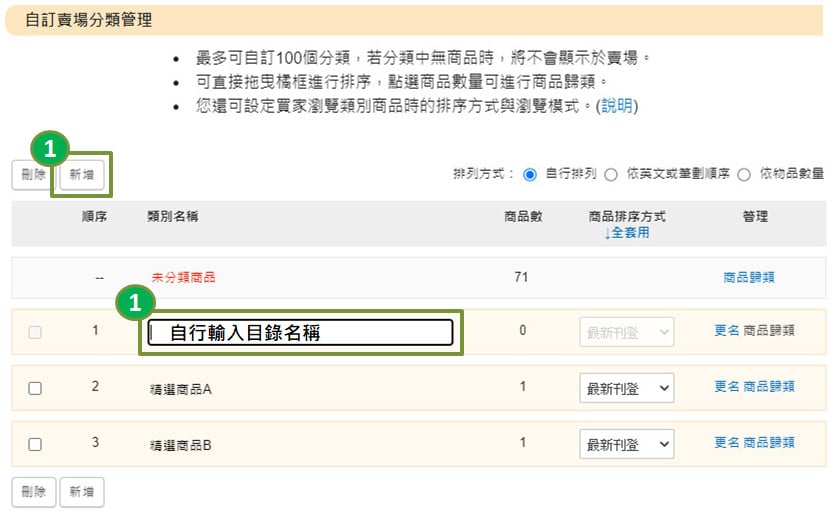Click 商品歸類 for 精選商品A
The height and width of the screenshot is (516, 836).
pos(769,386)
